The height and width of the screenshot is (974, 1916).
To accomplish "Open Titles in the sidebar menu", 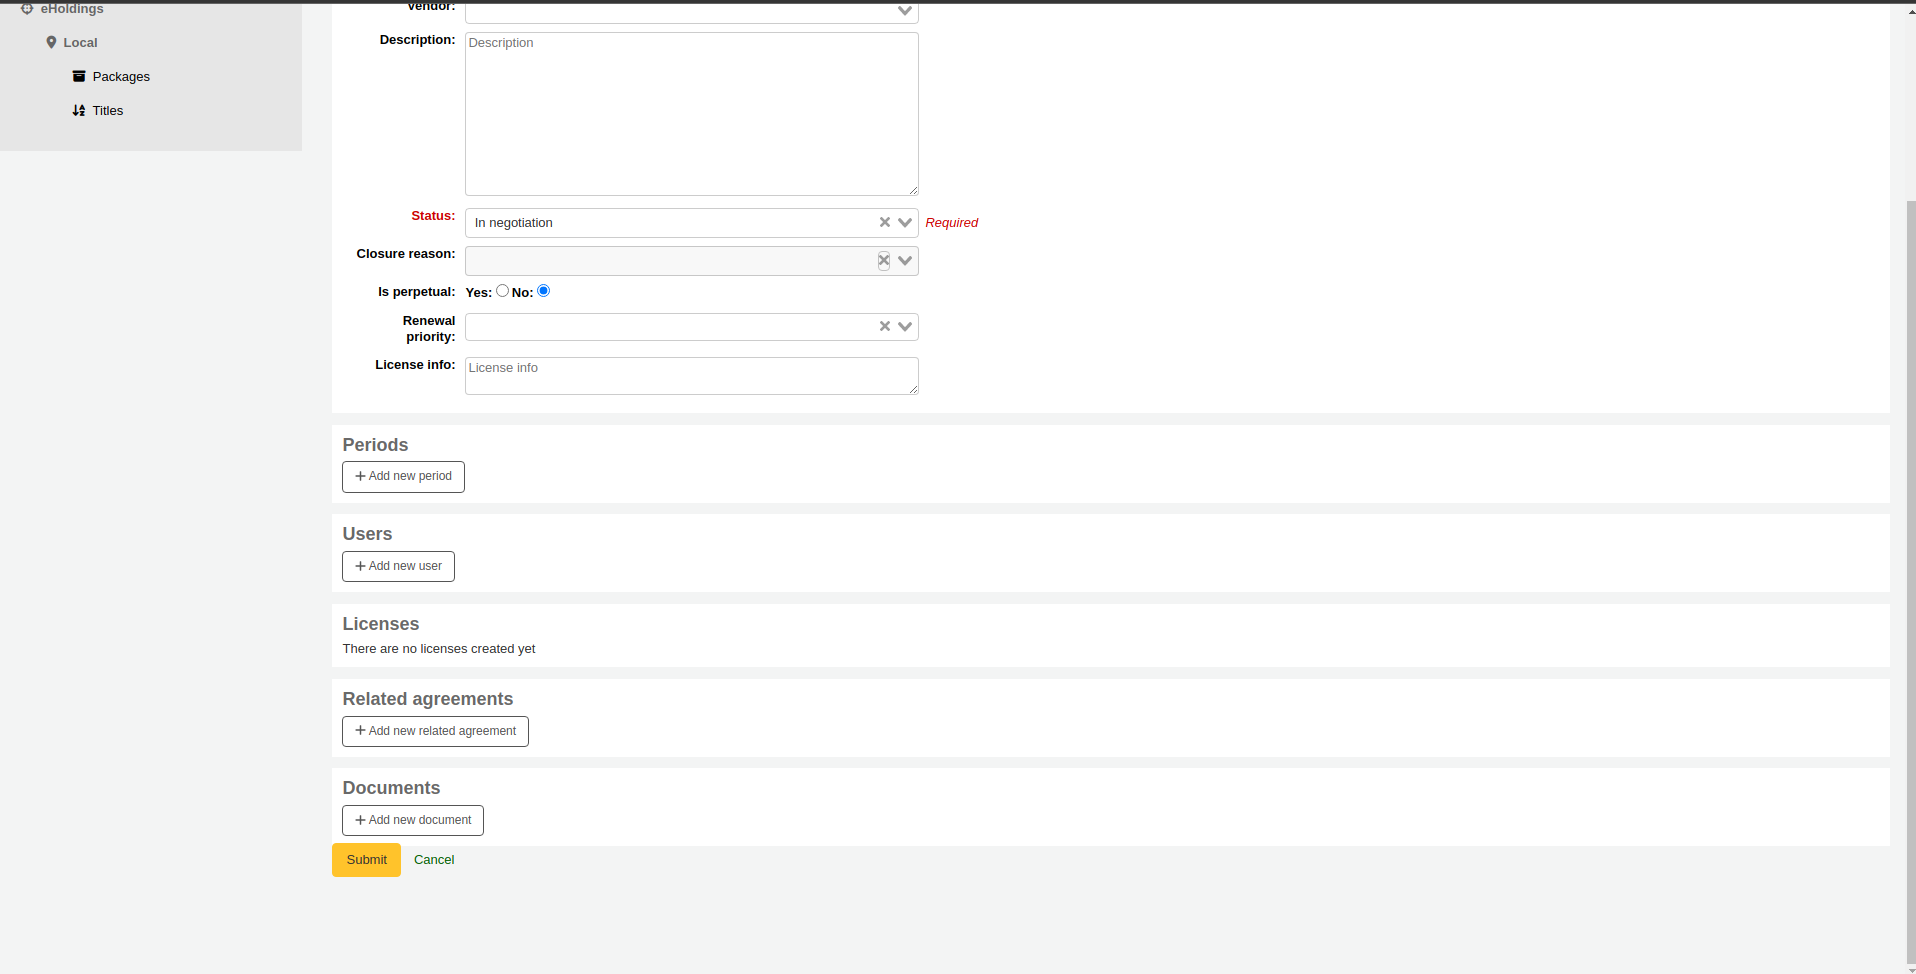I will (x=108, y=110).
